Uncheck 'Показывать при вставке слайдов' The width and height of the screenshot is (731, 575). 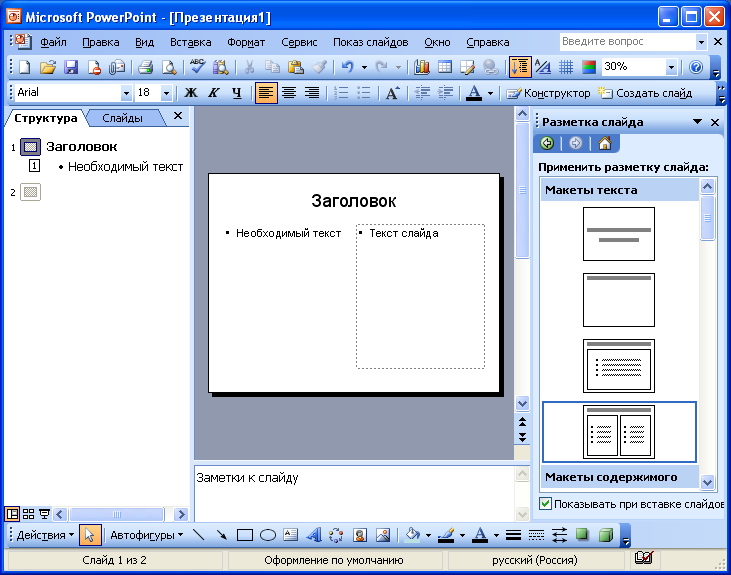545,504
